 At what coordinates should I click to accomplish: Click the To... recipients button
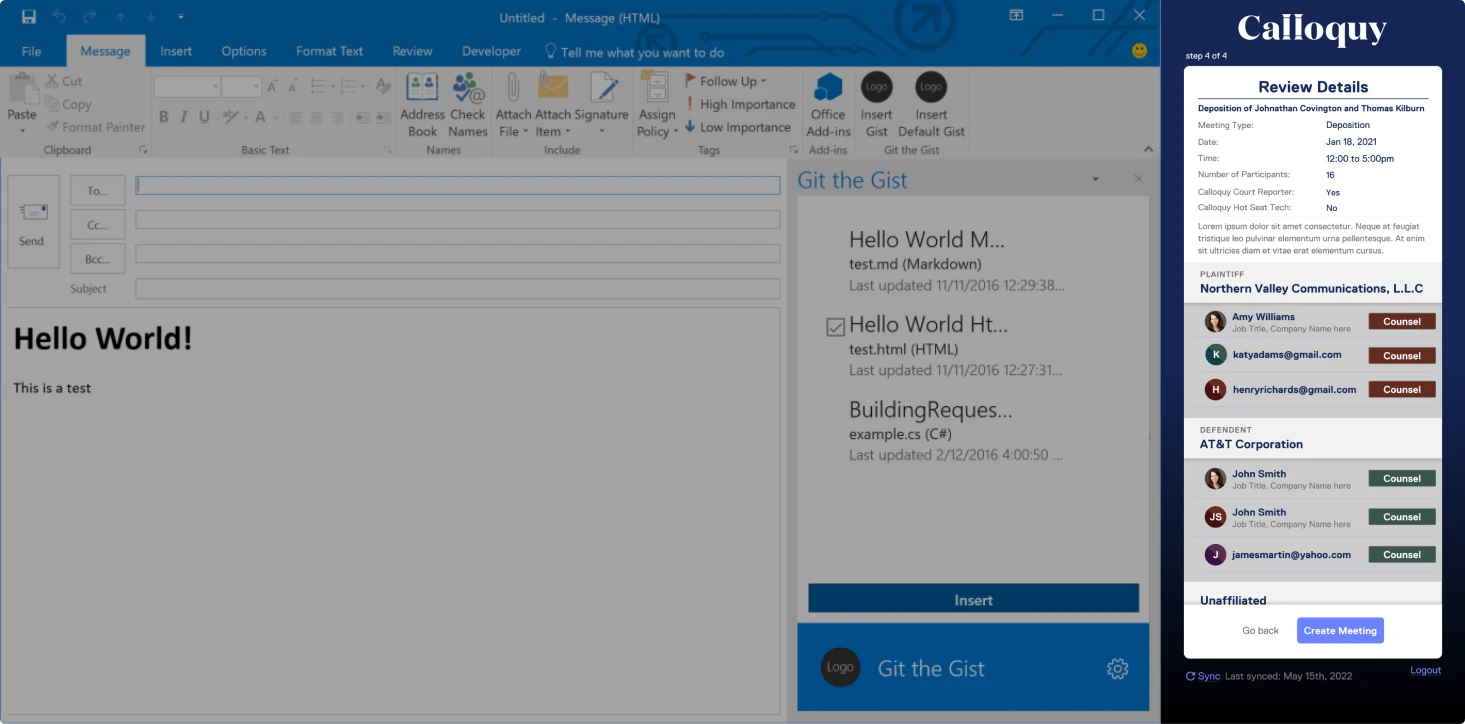coord(97,191)
